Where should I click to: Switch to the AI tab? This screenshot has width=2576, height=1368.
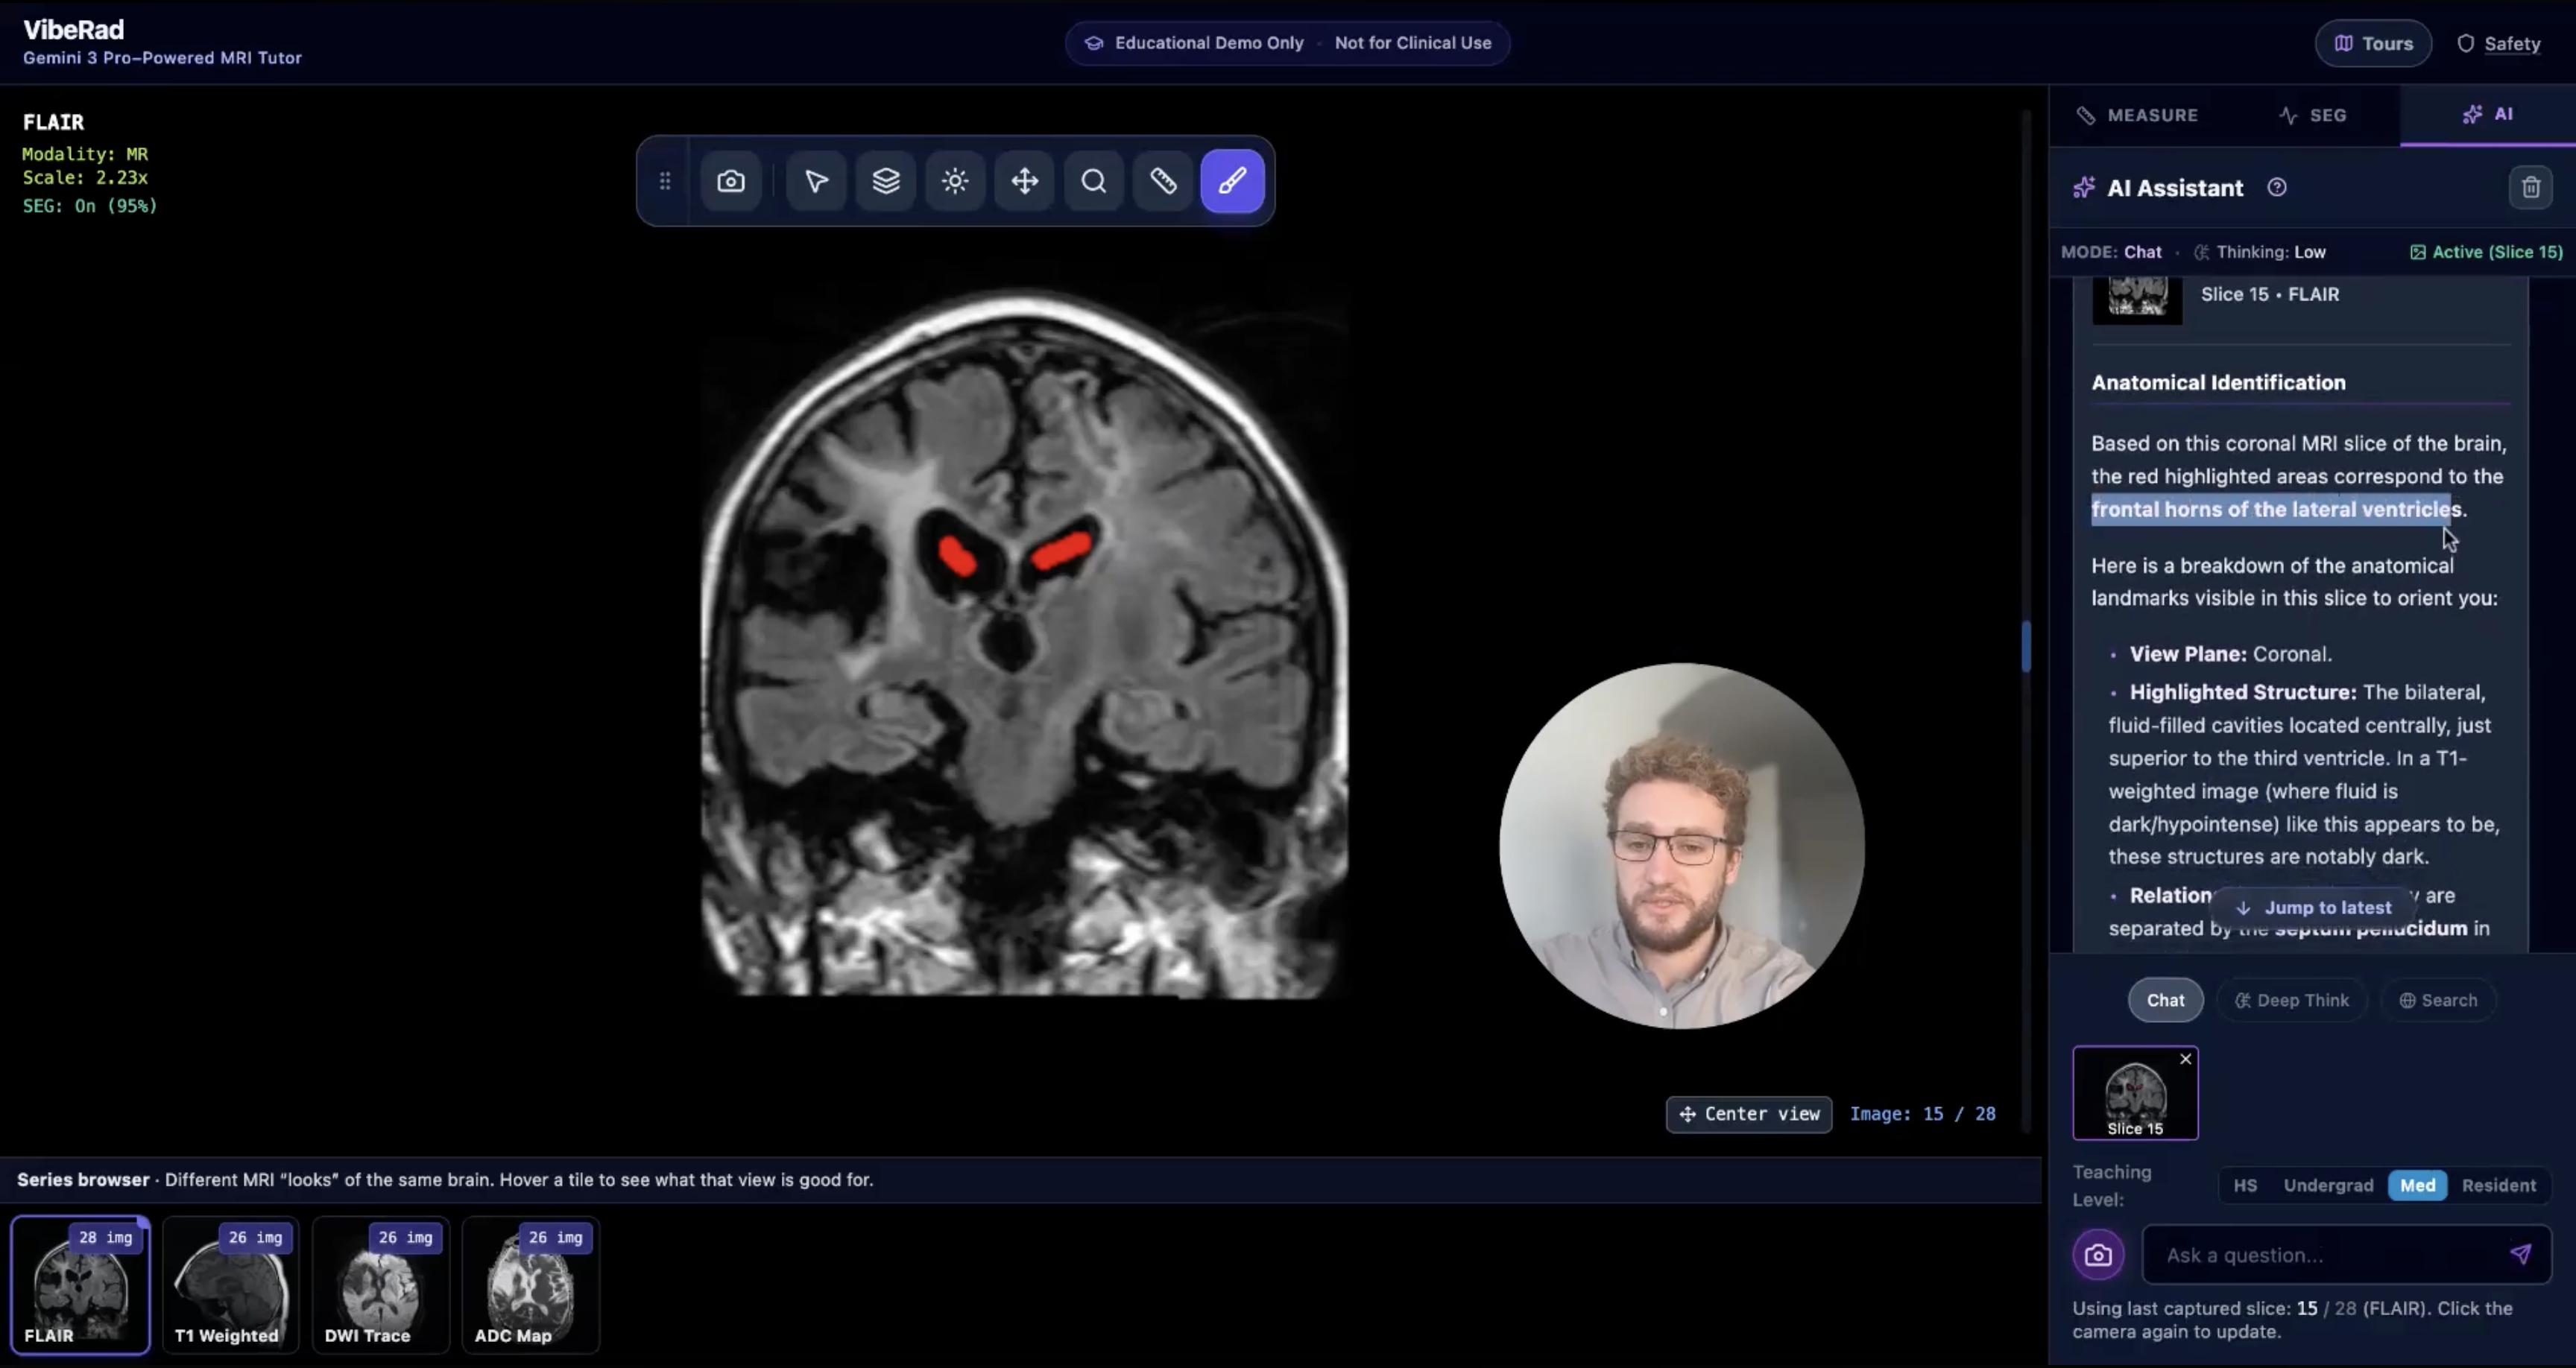[2488, 115]
